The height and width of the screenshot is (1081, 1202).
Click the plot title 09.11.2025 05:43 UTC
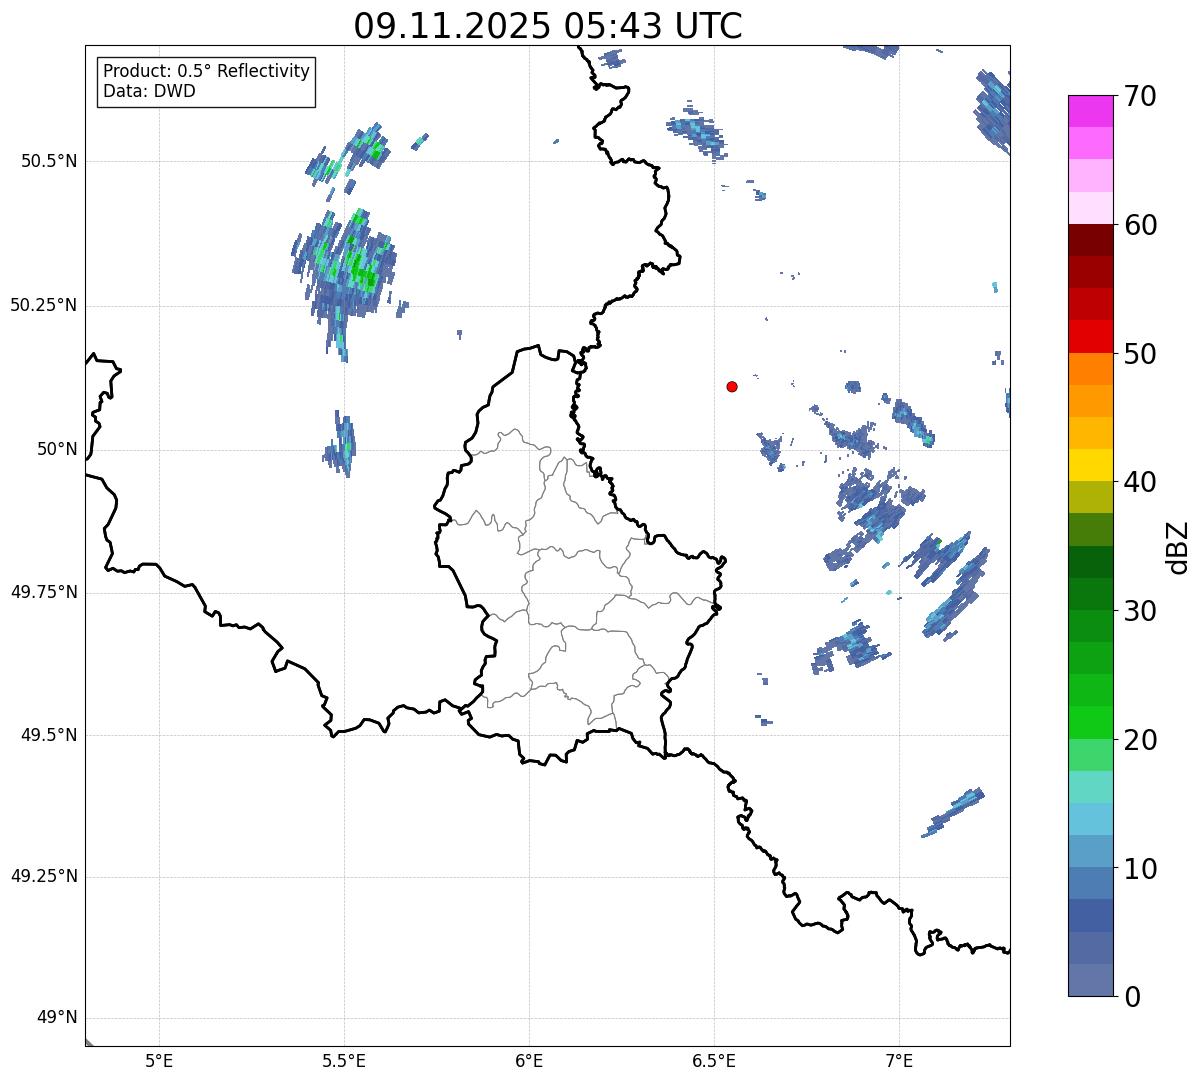point(548,25)
